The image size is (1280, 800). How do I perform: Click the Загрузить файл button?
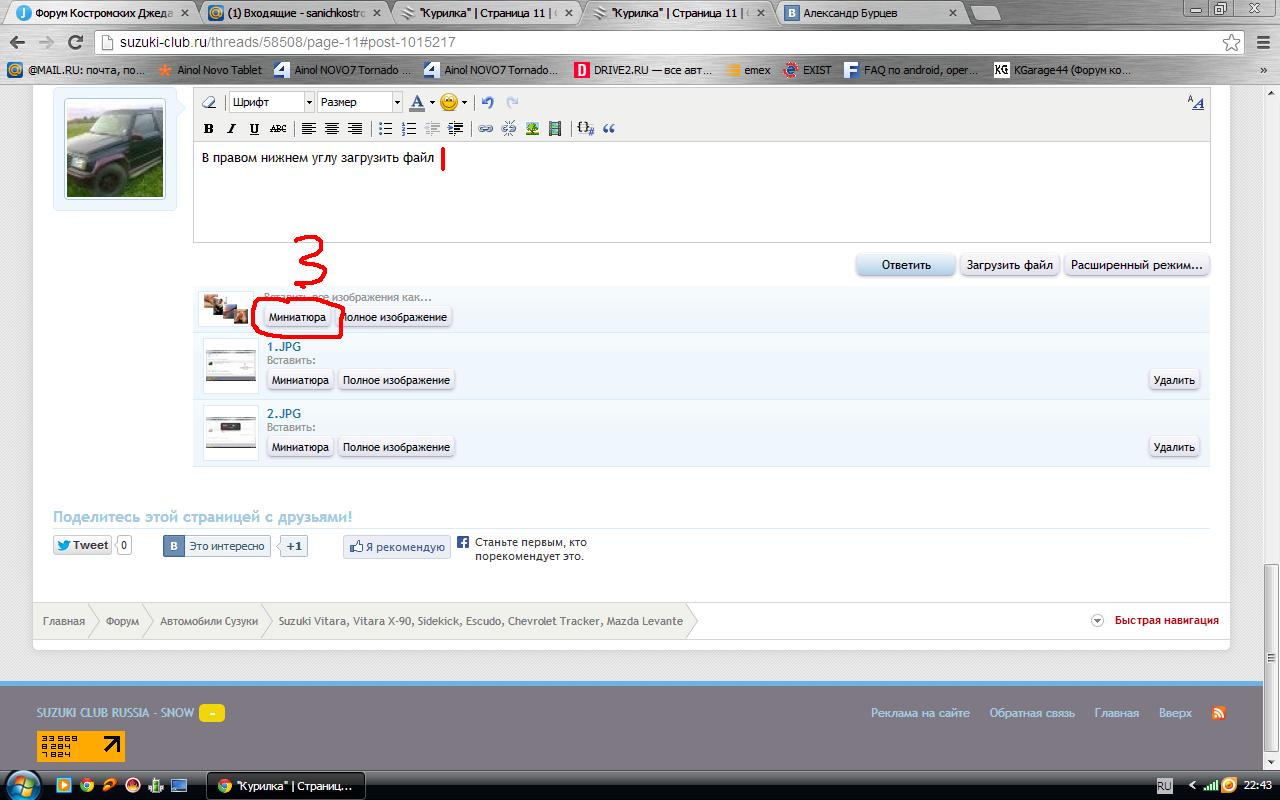pos(1009,265)
